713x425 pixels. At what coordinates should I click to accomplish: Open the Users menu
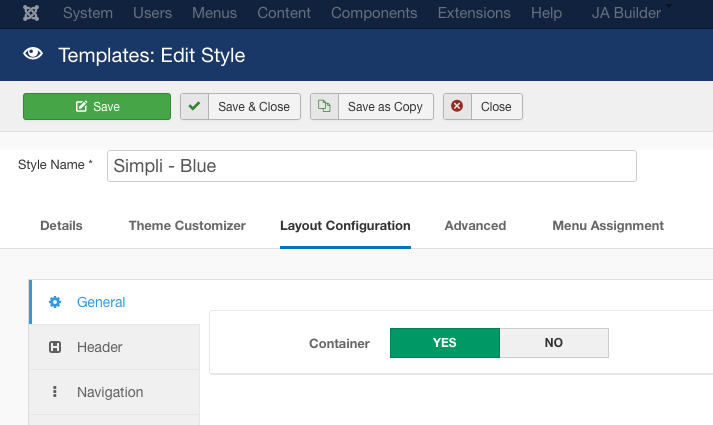click(154, 14)
